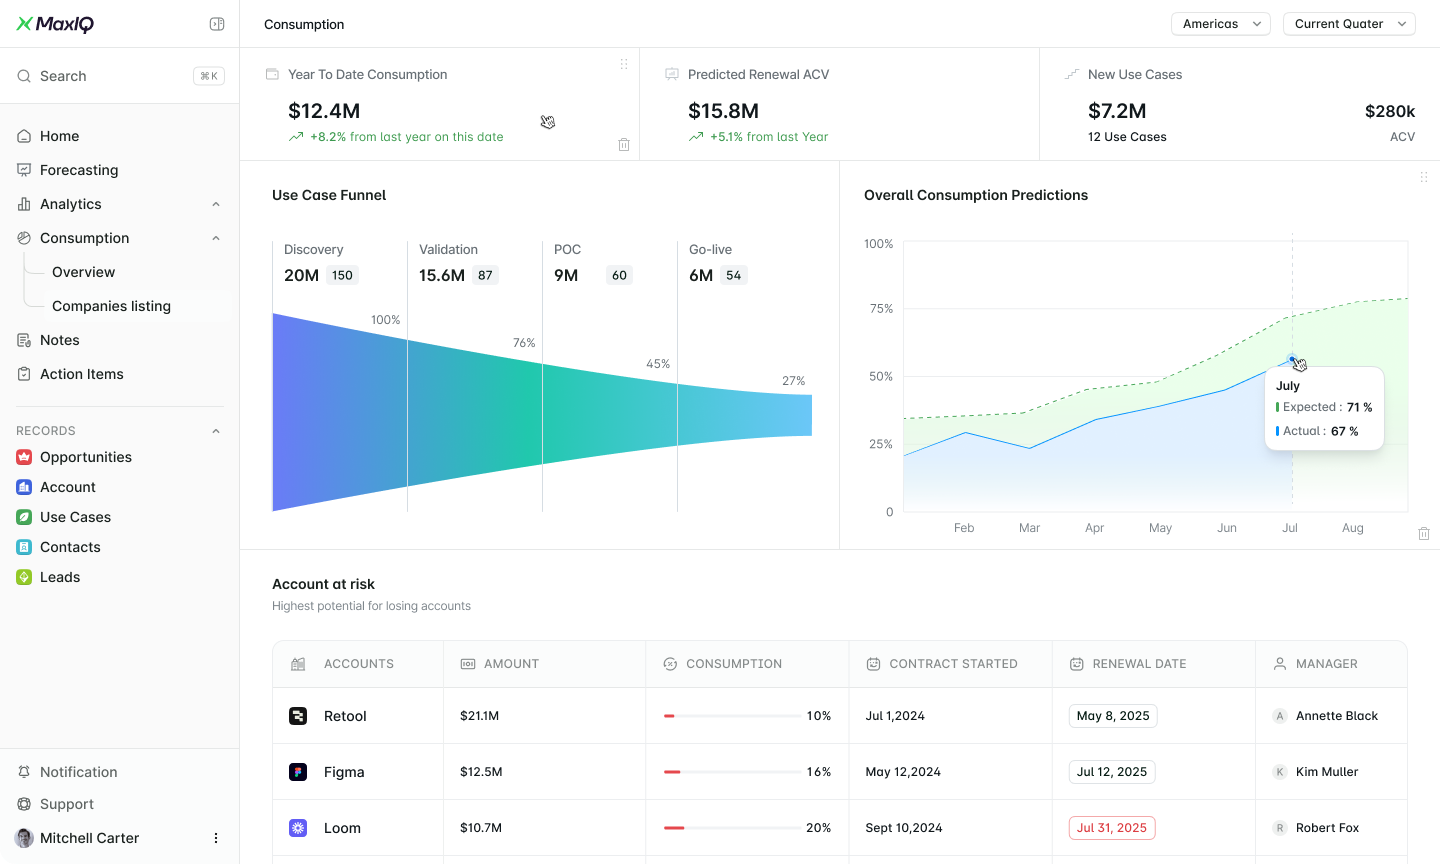Open the Current Quater dropdown
The width and height of the screenshot is (1440, 864).
tap(1348, 23)
